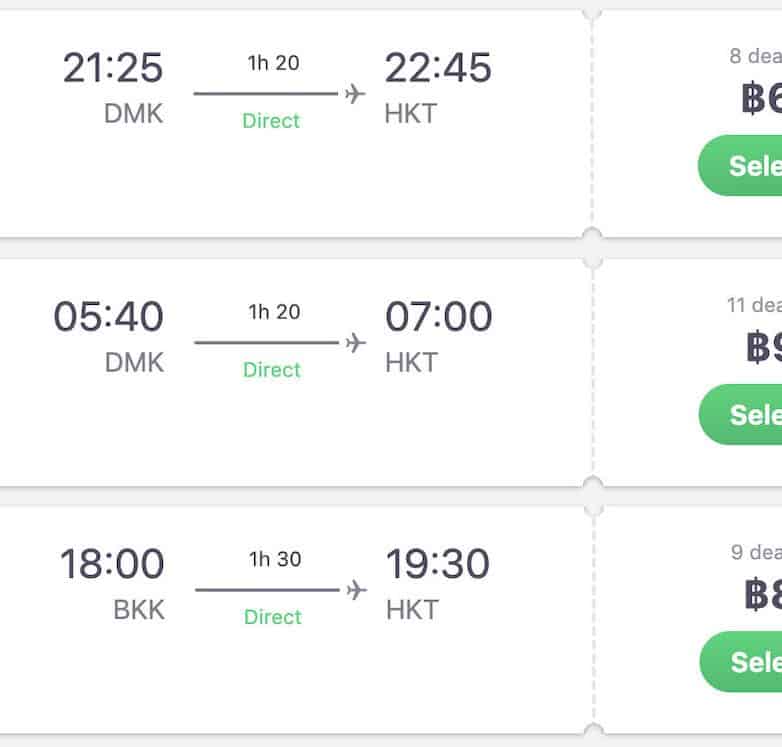Open the 11 deals text above the price
This screenshot has width=782, height=747.
pos(755,305)
